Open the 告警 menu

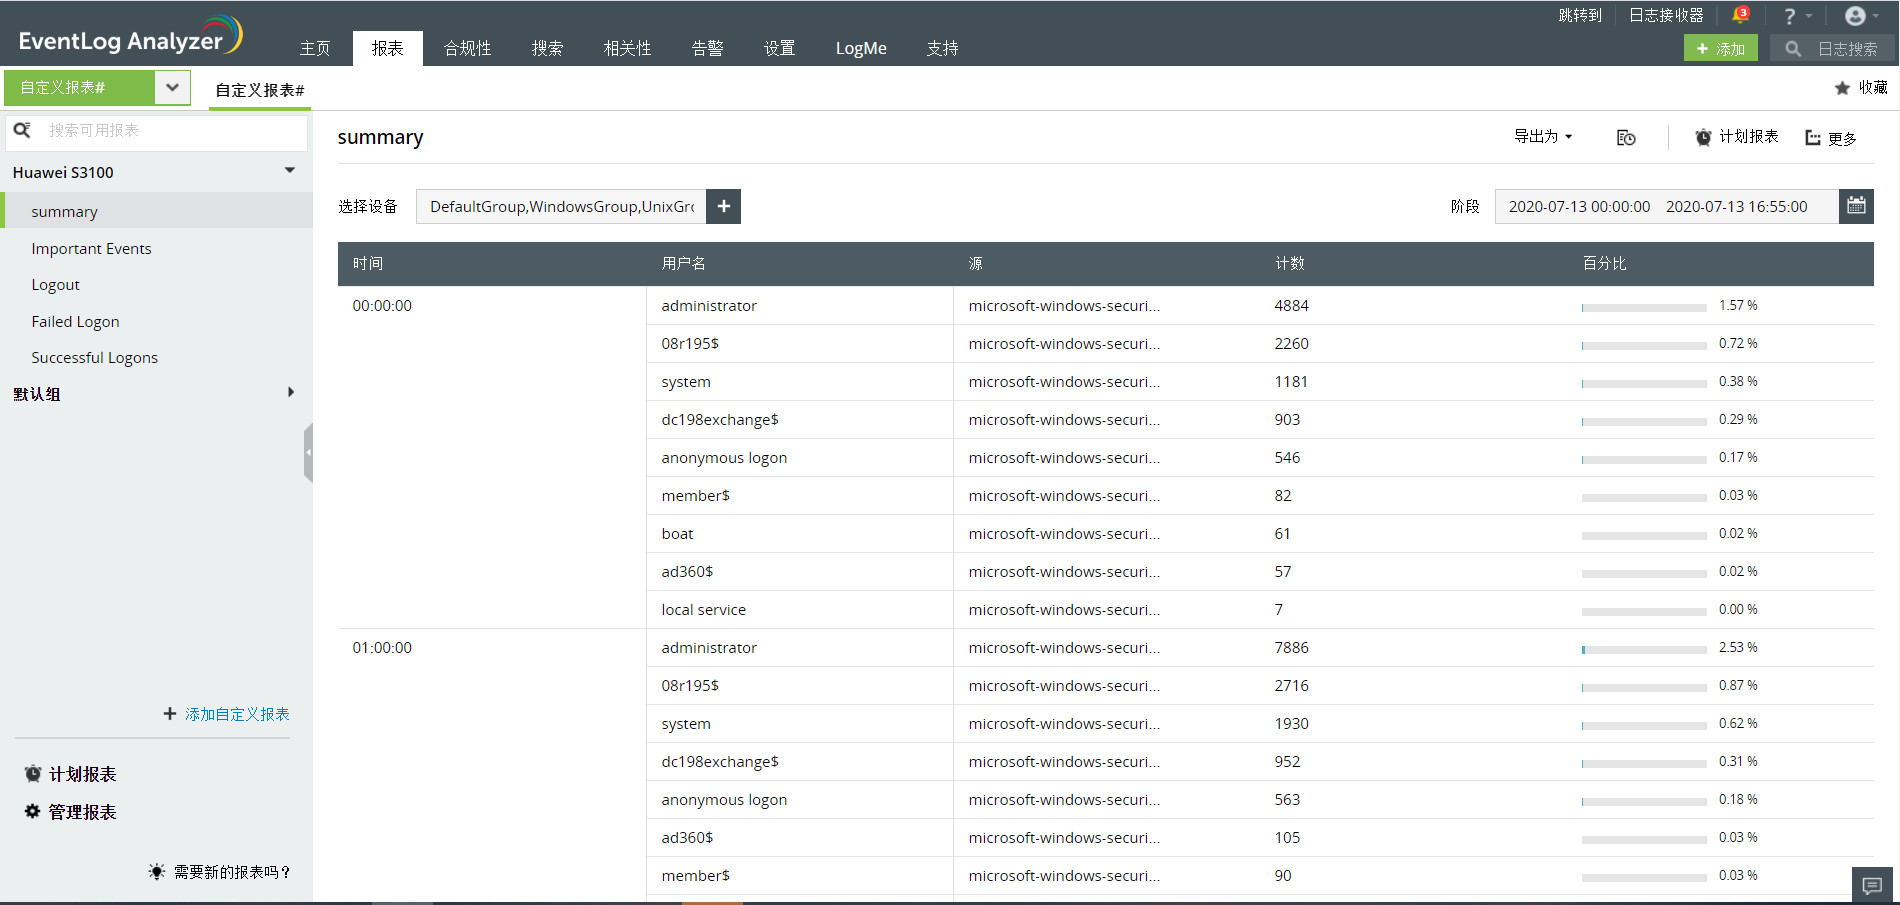pos(707,47)
